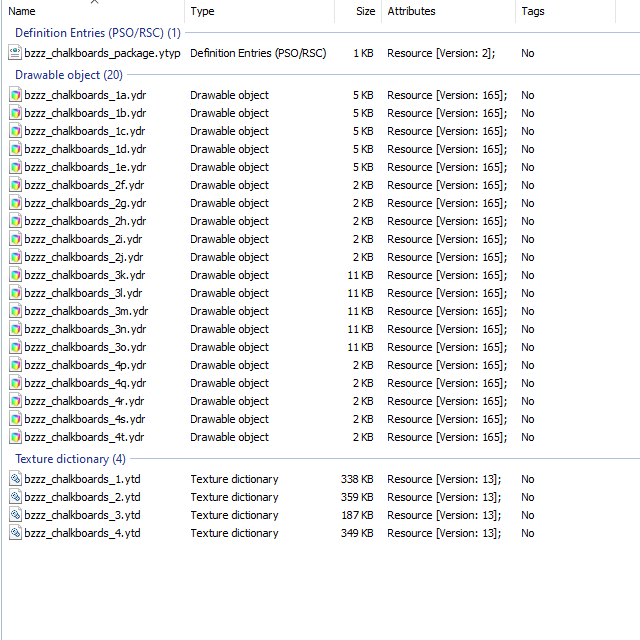Select file name bzzz_chalkboards_3k.ydr
Image resolution: width=640 pixels, height=640 pixels.
click(x=84, y=275)
